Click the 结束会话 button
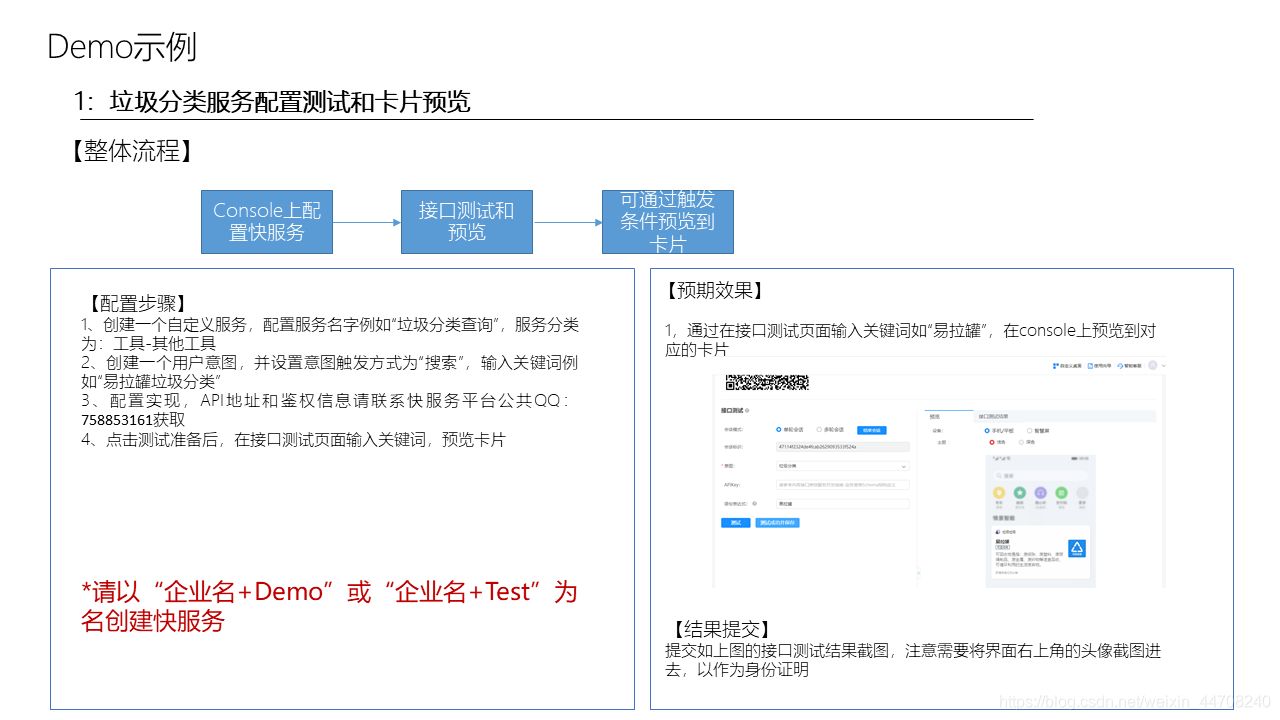Viewport: 1280px width, 720px height. [x=872, y=430]
